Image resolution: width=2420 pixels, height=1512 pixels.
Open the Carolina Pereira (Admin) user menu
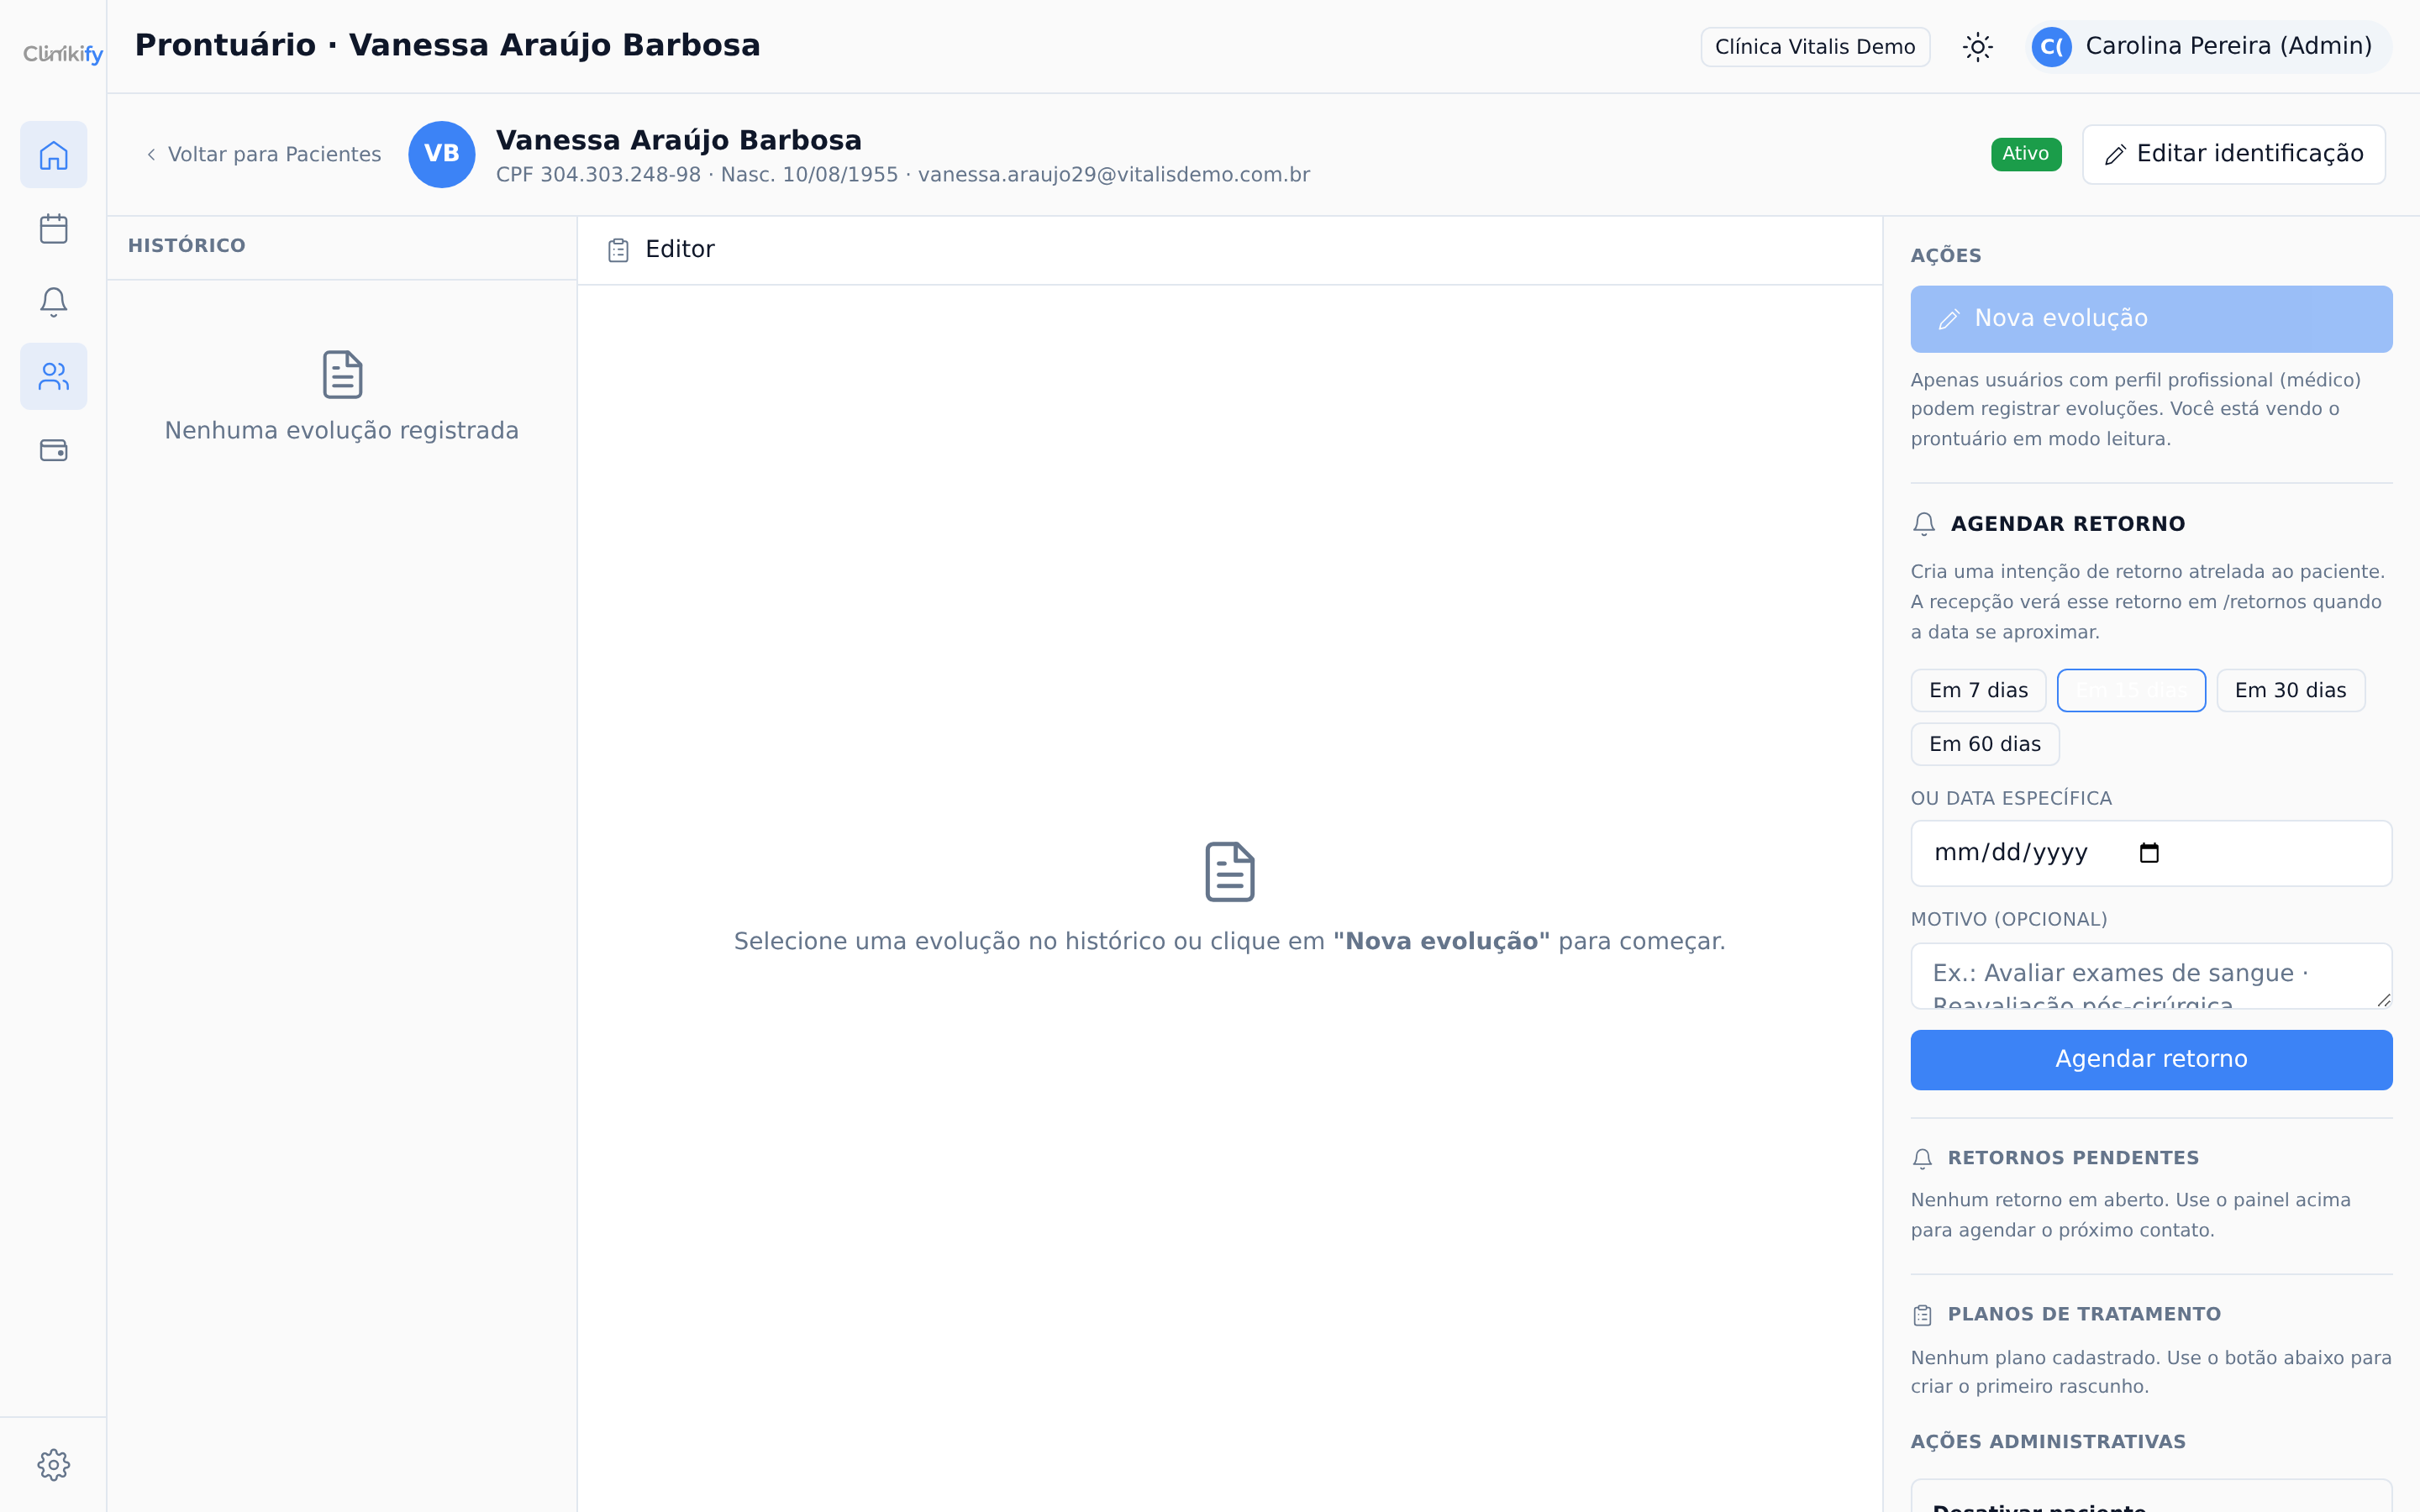coord(2210,47)
